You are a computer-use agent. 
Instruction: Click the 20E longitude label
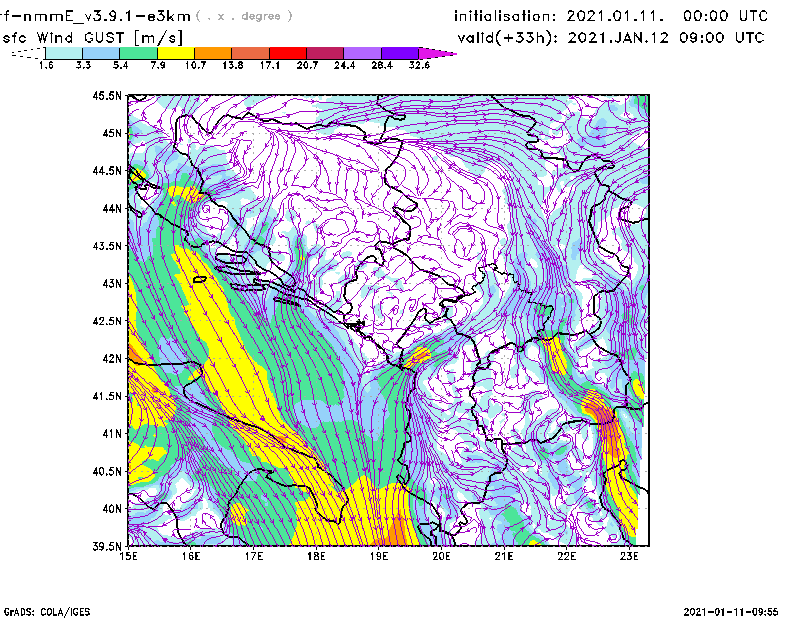pyautogui.click(x=441, y=556)
